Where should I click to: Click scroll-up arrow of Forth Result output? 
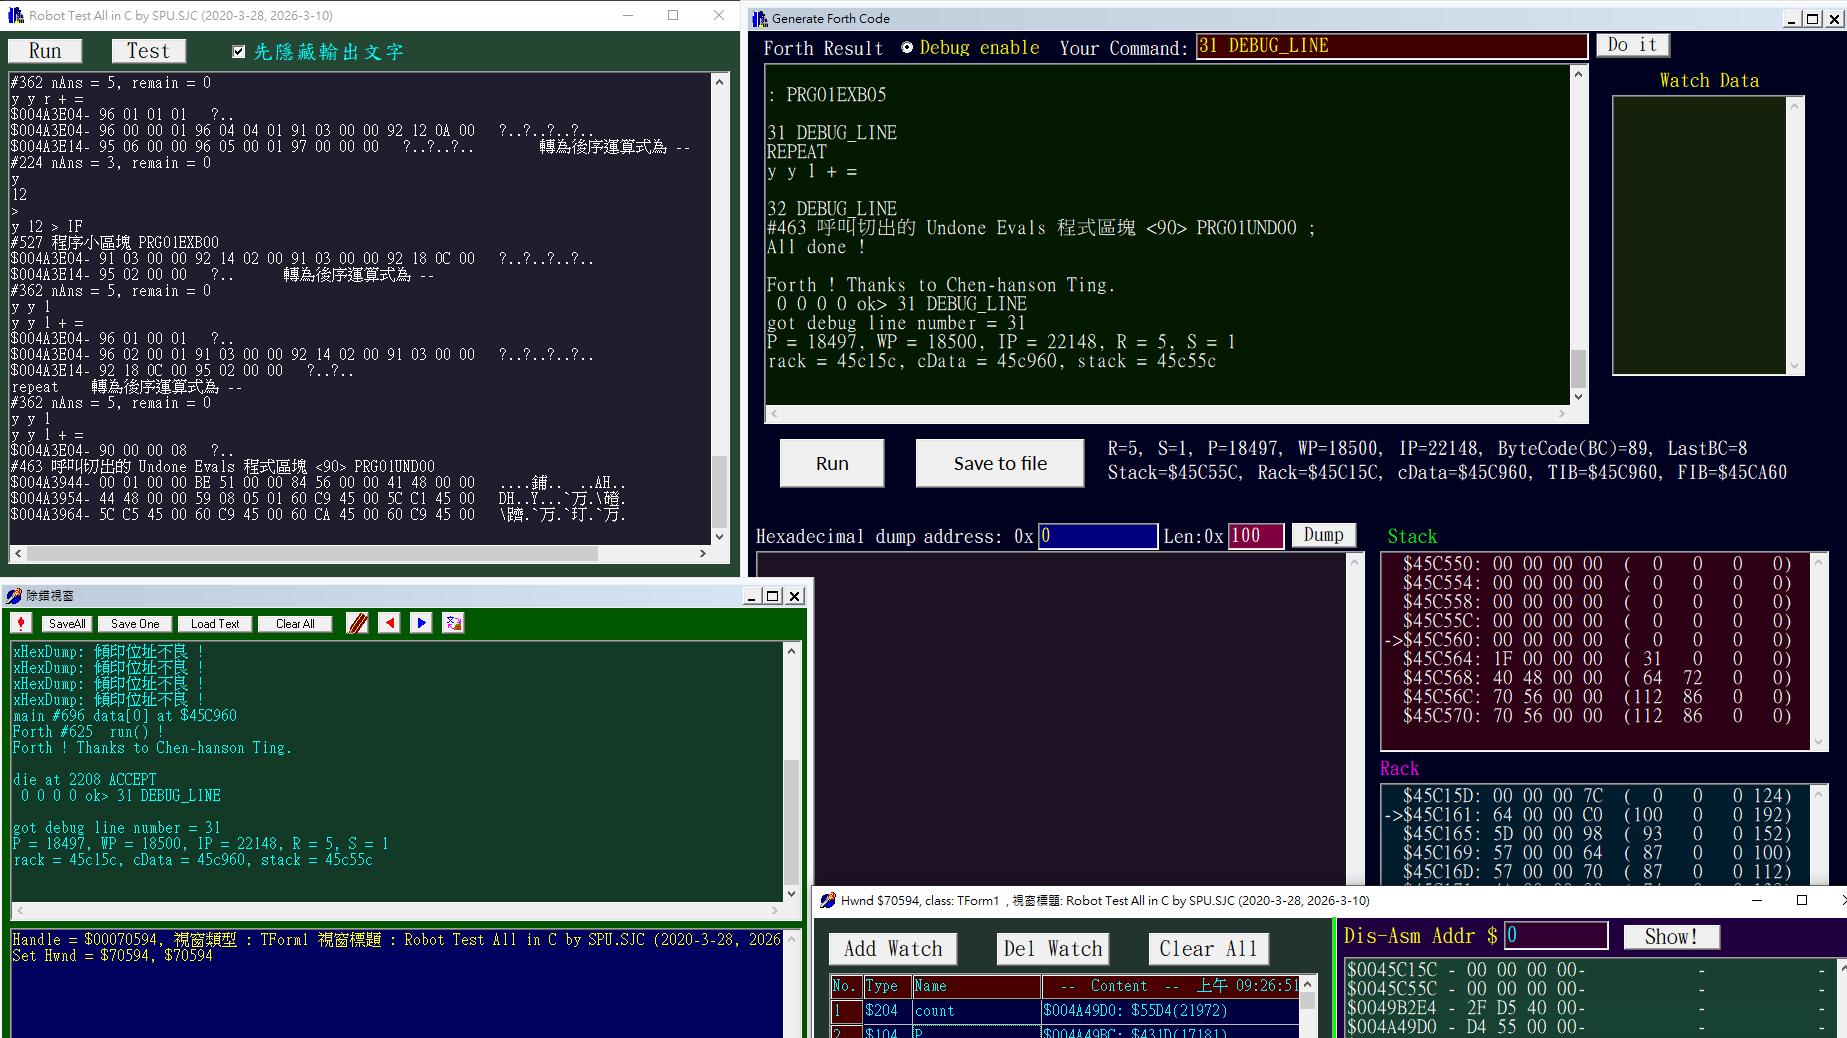coord(1579,74)
